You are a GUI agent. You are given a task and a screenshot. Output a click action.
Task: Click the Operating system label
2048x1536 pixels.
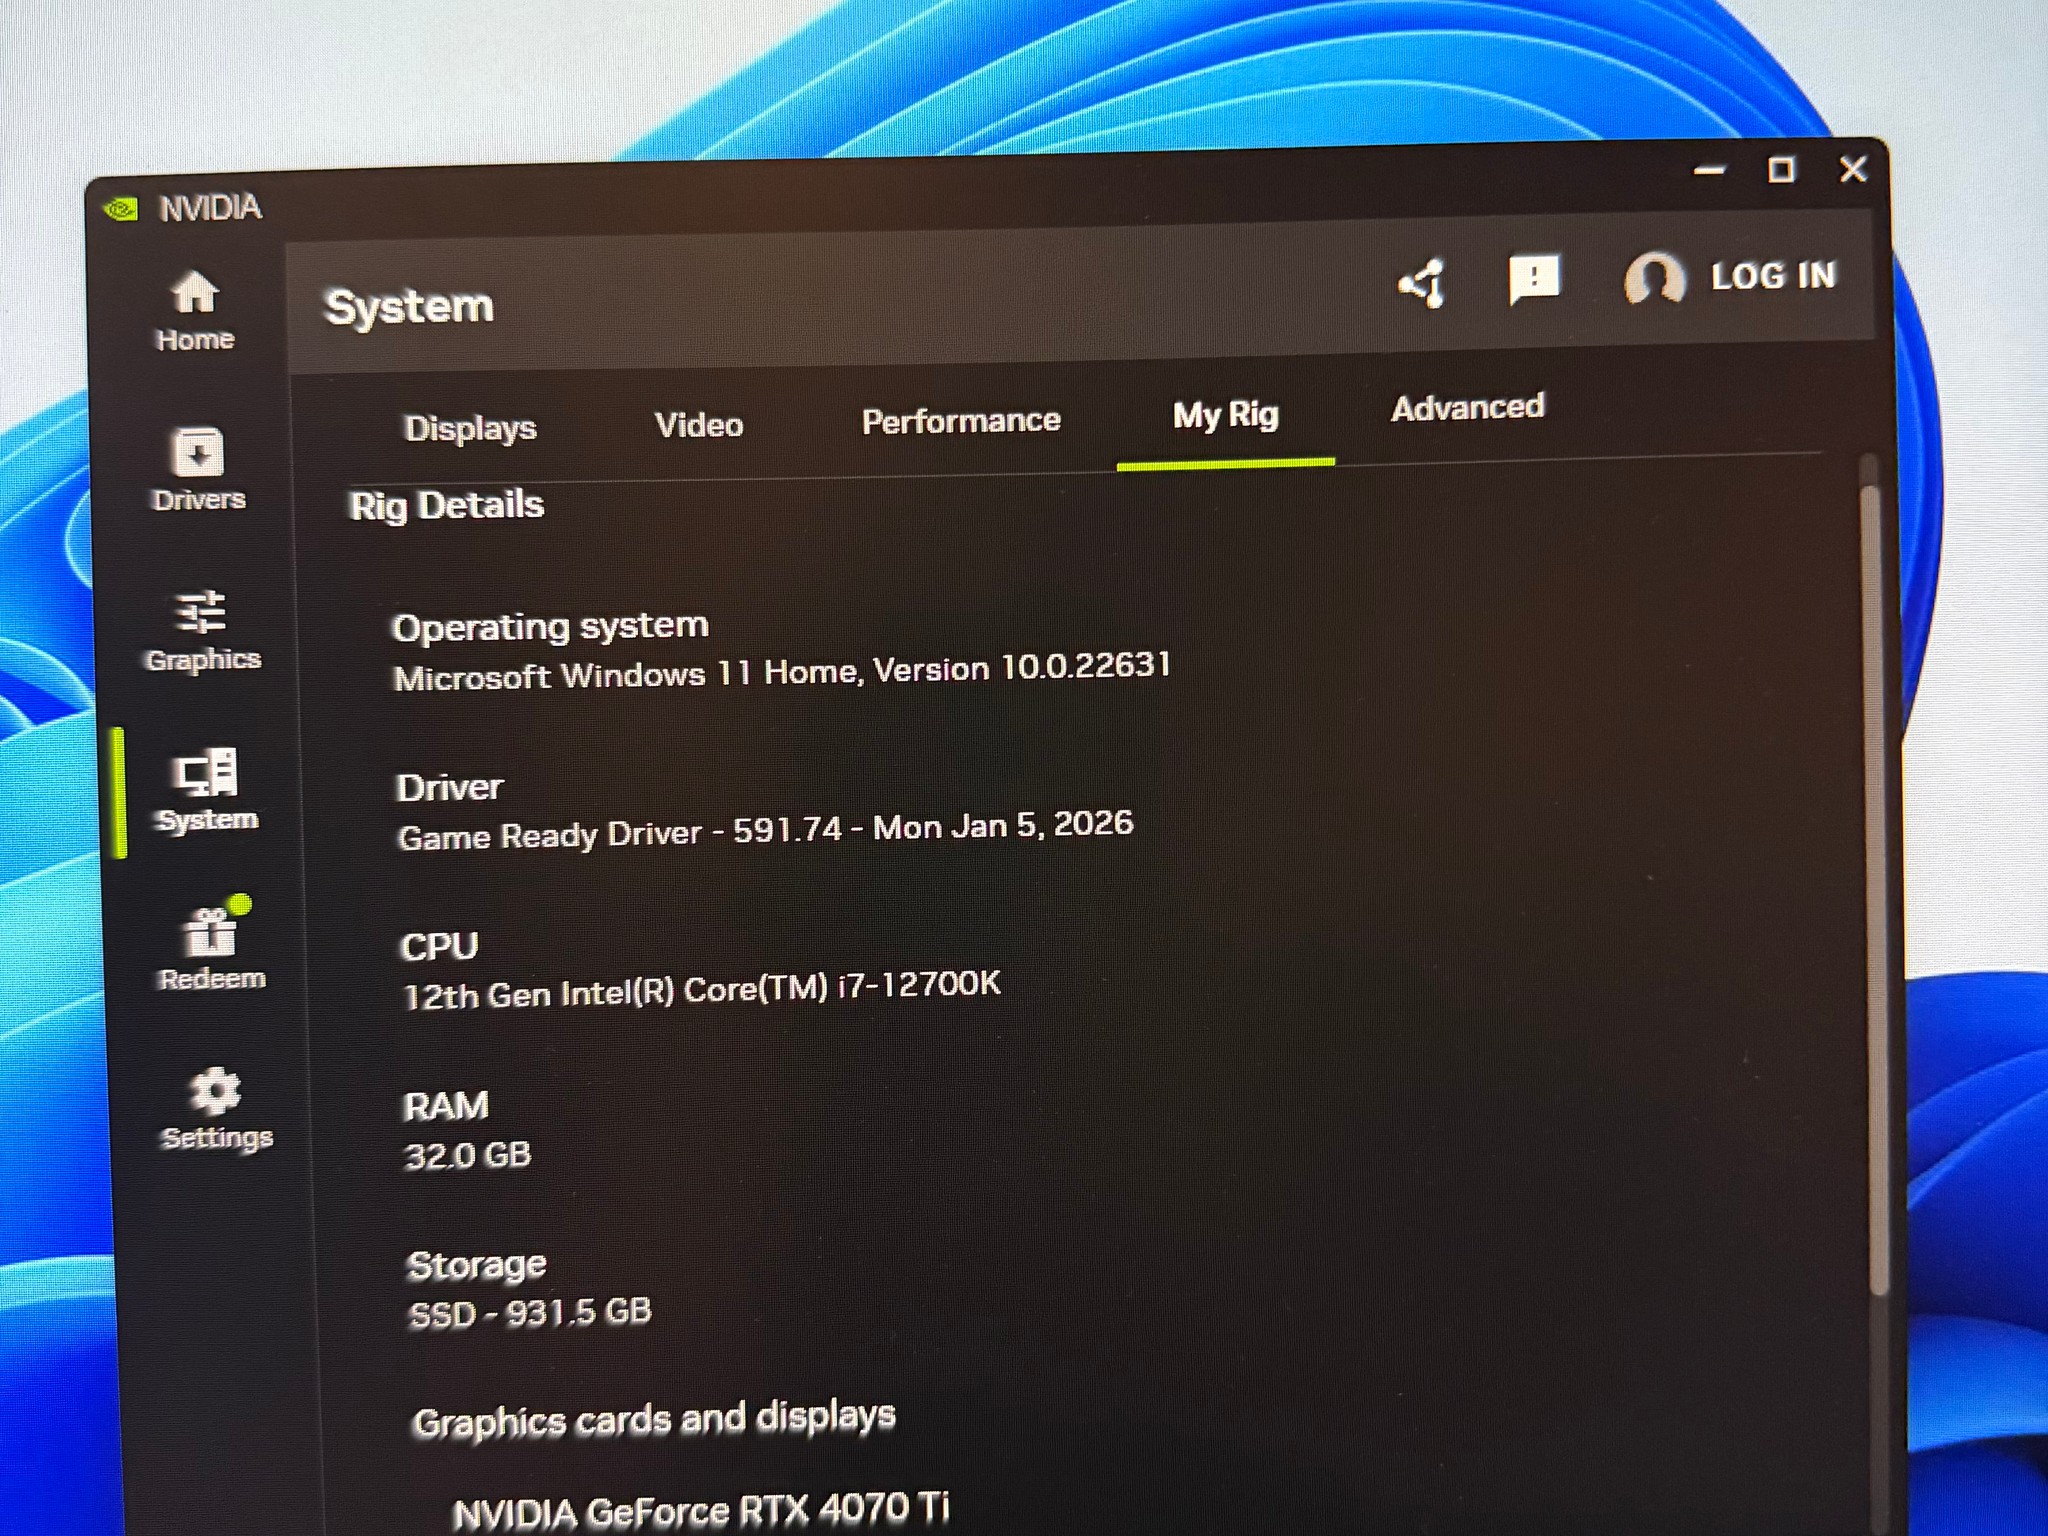[x=550, y=627]
